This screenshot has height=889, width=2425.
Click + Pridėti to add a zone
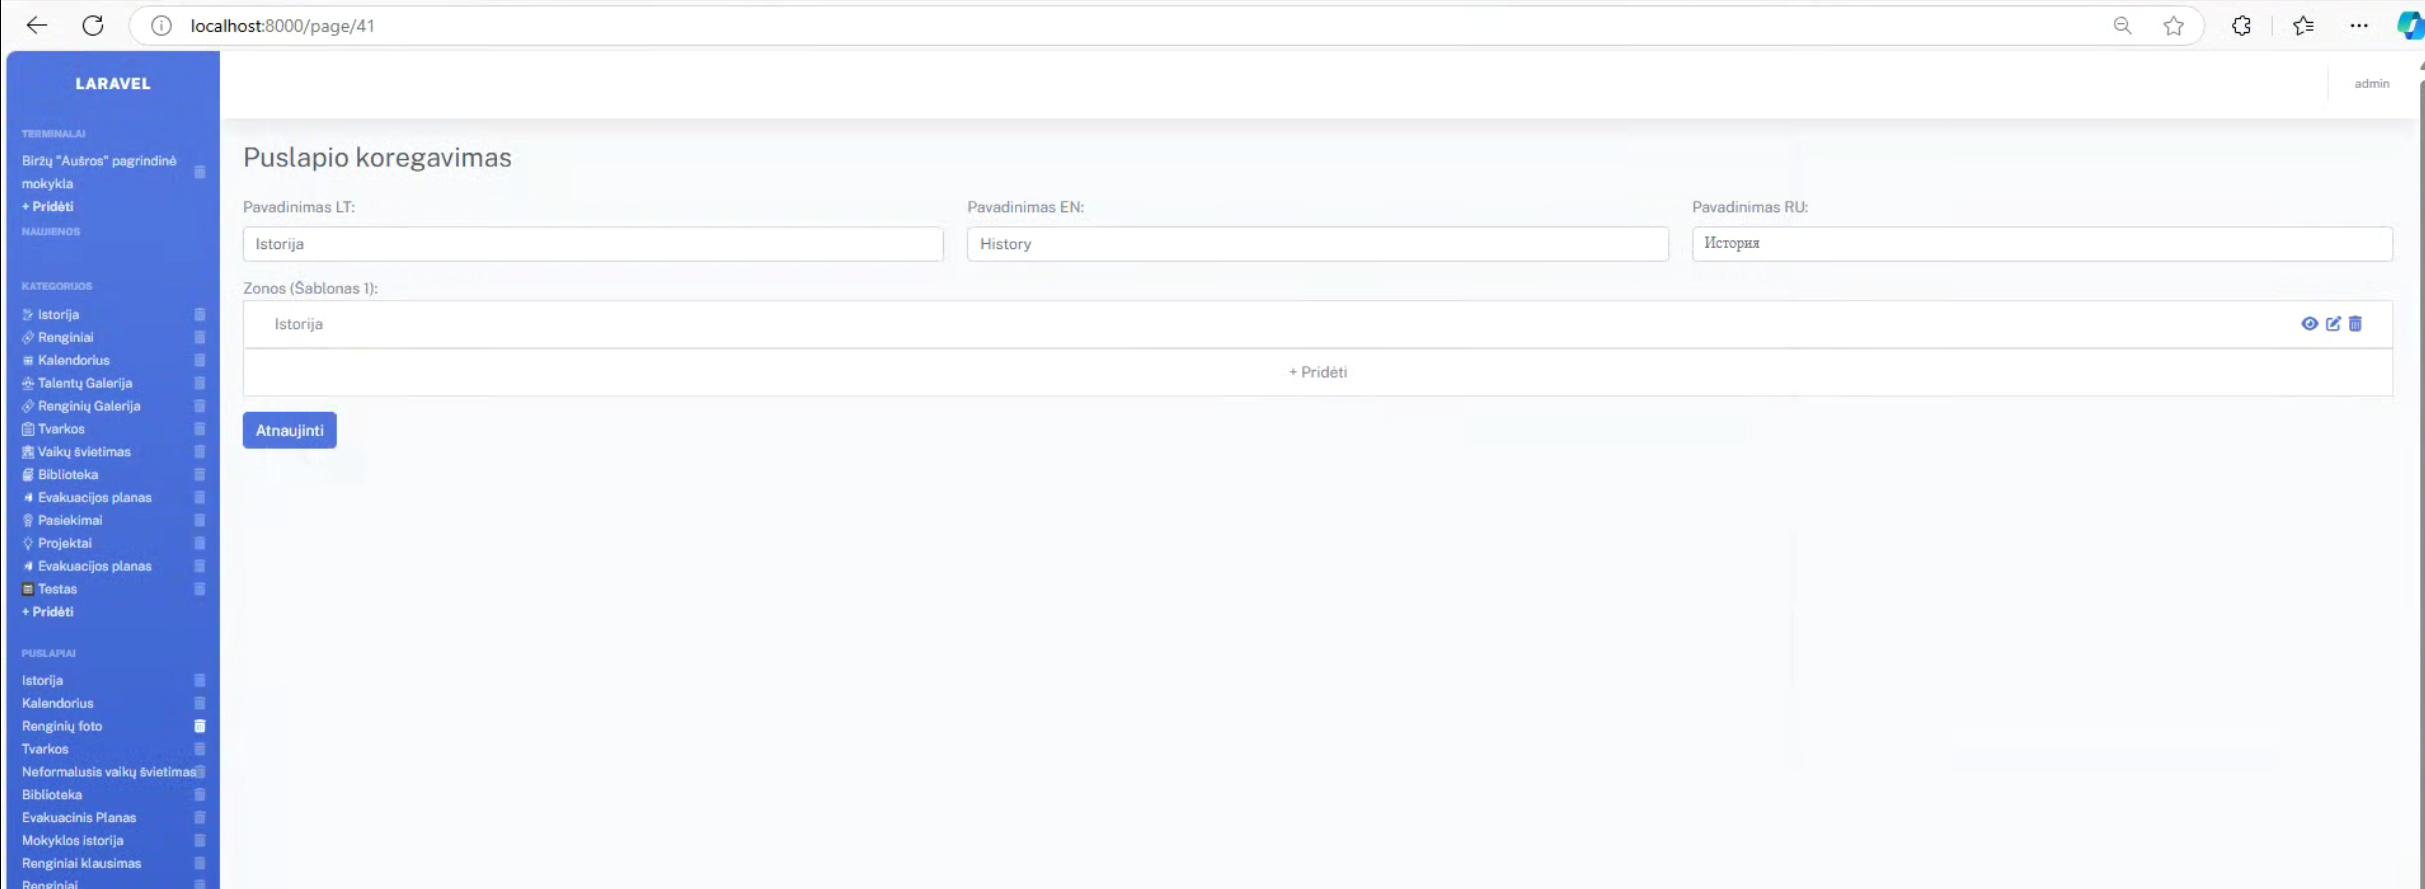click(x=1317, y=372)
